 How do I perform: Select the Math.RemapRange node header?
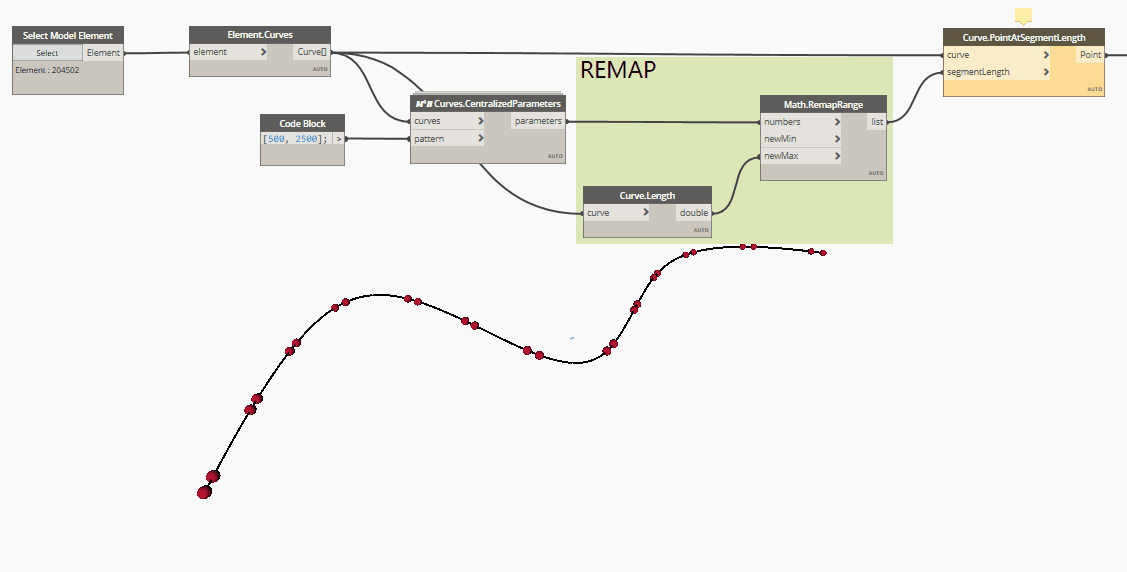822,104
